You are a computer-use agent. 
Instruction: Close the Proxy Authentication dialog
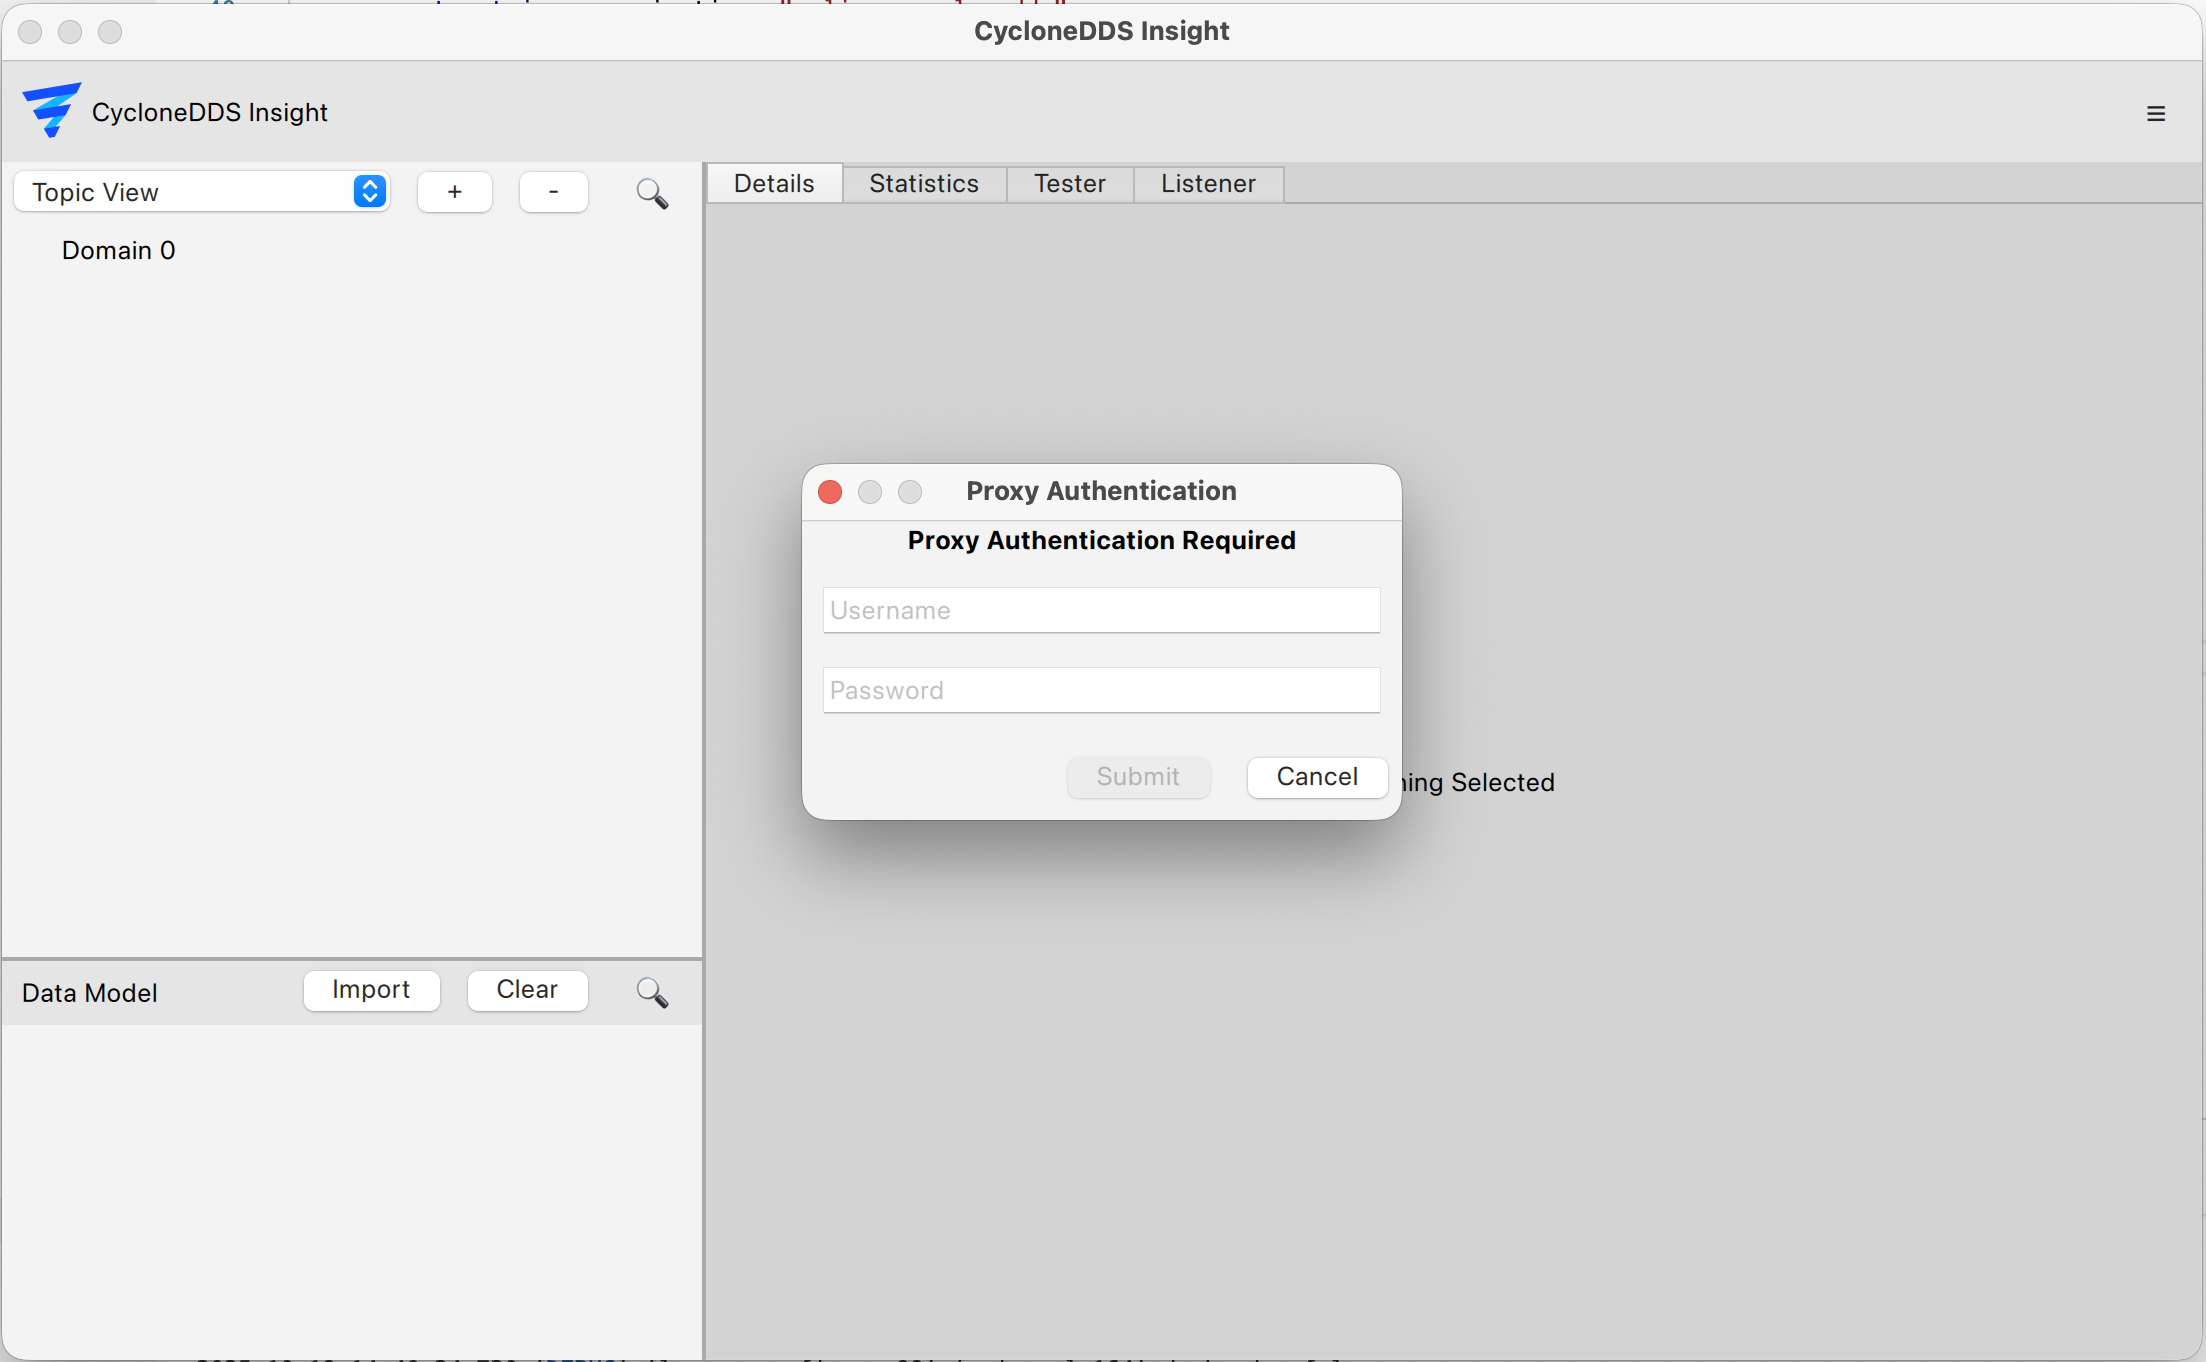(x=830, y=492)
